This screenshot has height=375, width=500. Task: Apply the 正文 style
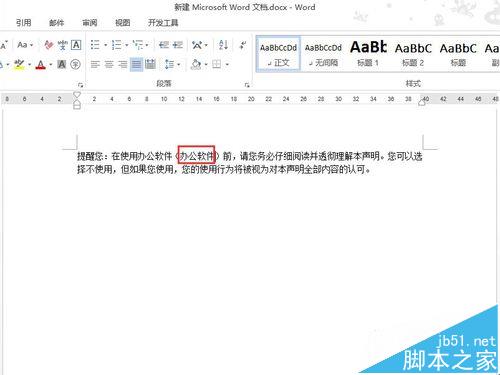click(x=278, y=54)
